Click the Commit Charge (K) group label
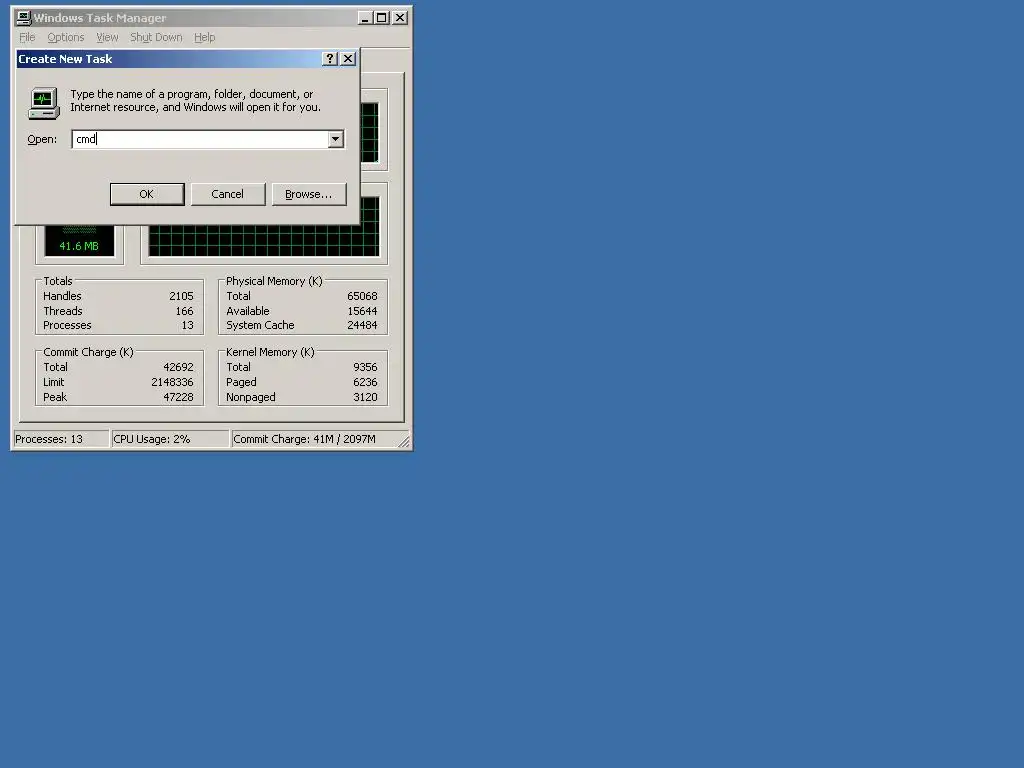 coord(88,352)
